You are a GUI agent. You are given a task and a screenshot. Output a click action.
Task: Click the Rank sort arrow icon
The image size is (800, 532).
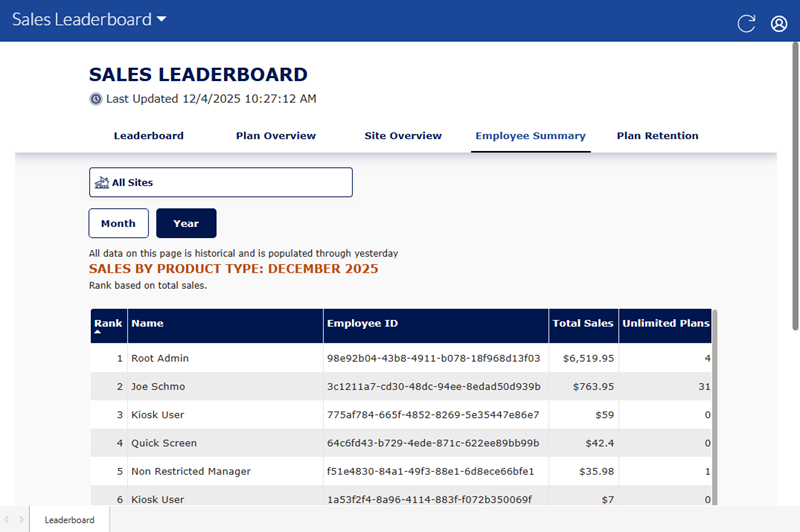pyautogui.click(x=97, y=332)
